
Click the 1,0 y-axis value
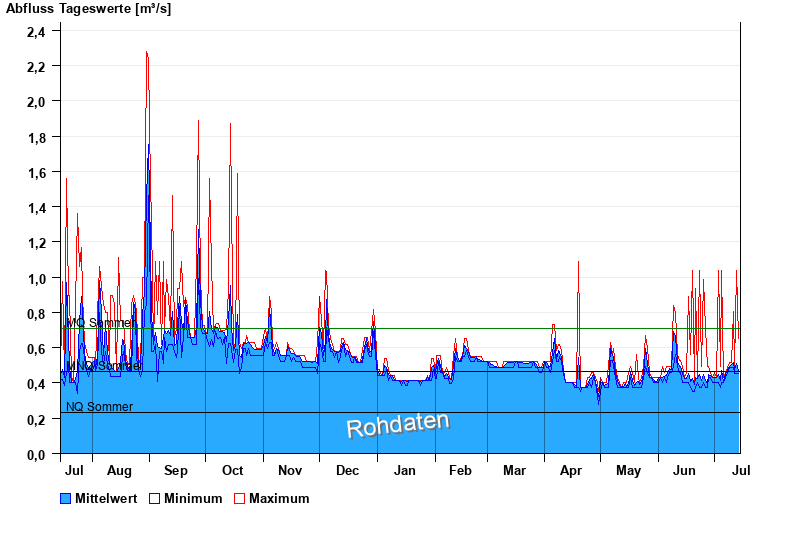(x=36, y=279)
